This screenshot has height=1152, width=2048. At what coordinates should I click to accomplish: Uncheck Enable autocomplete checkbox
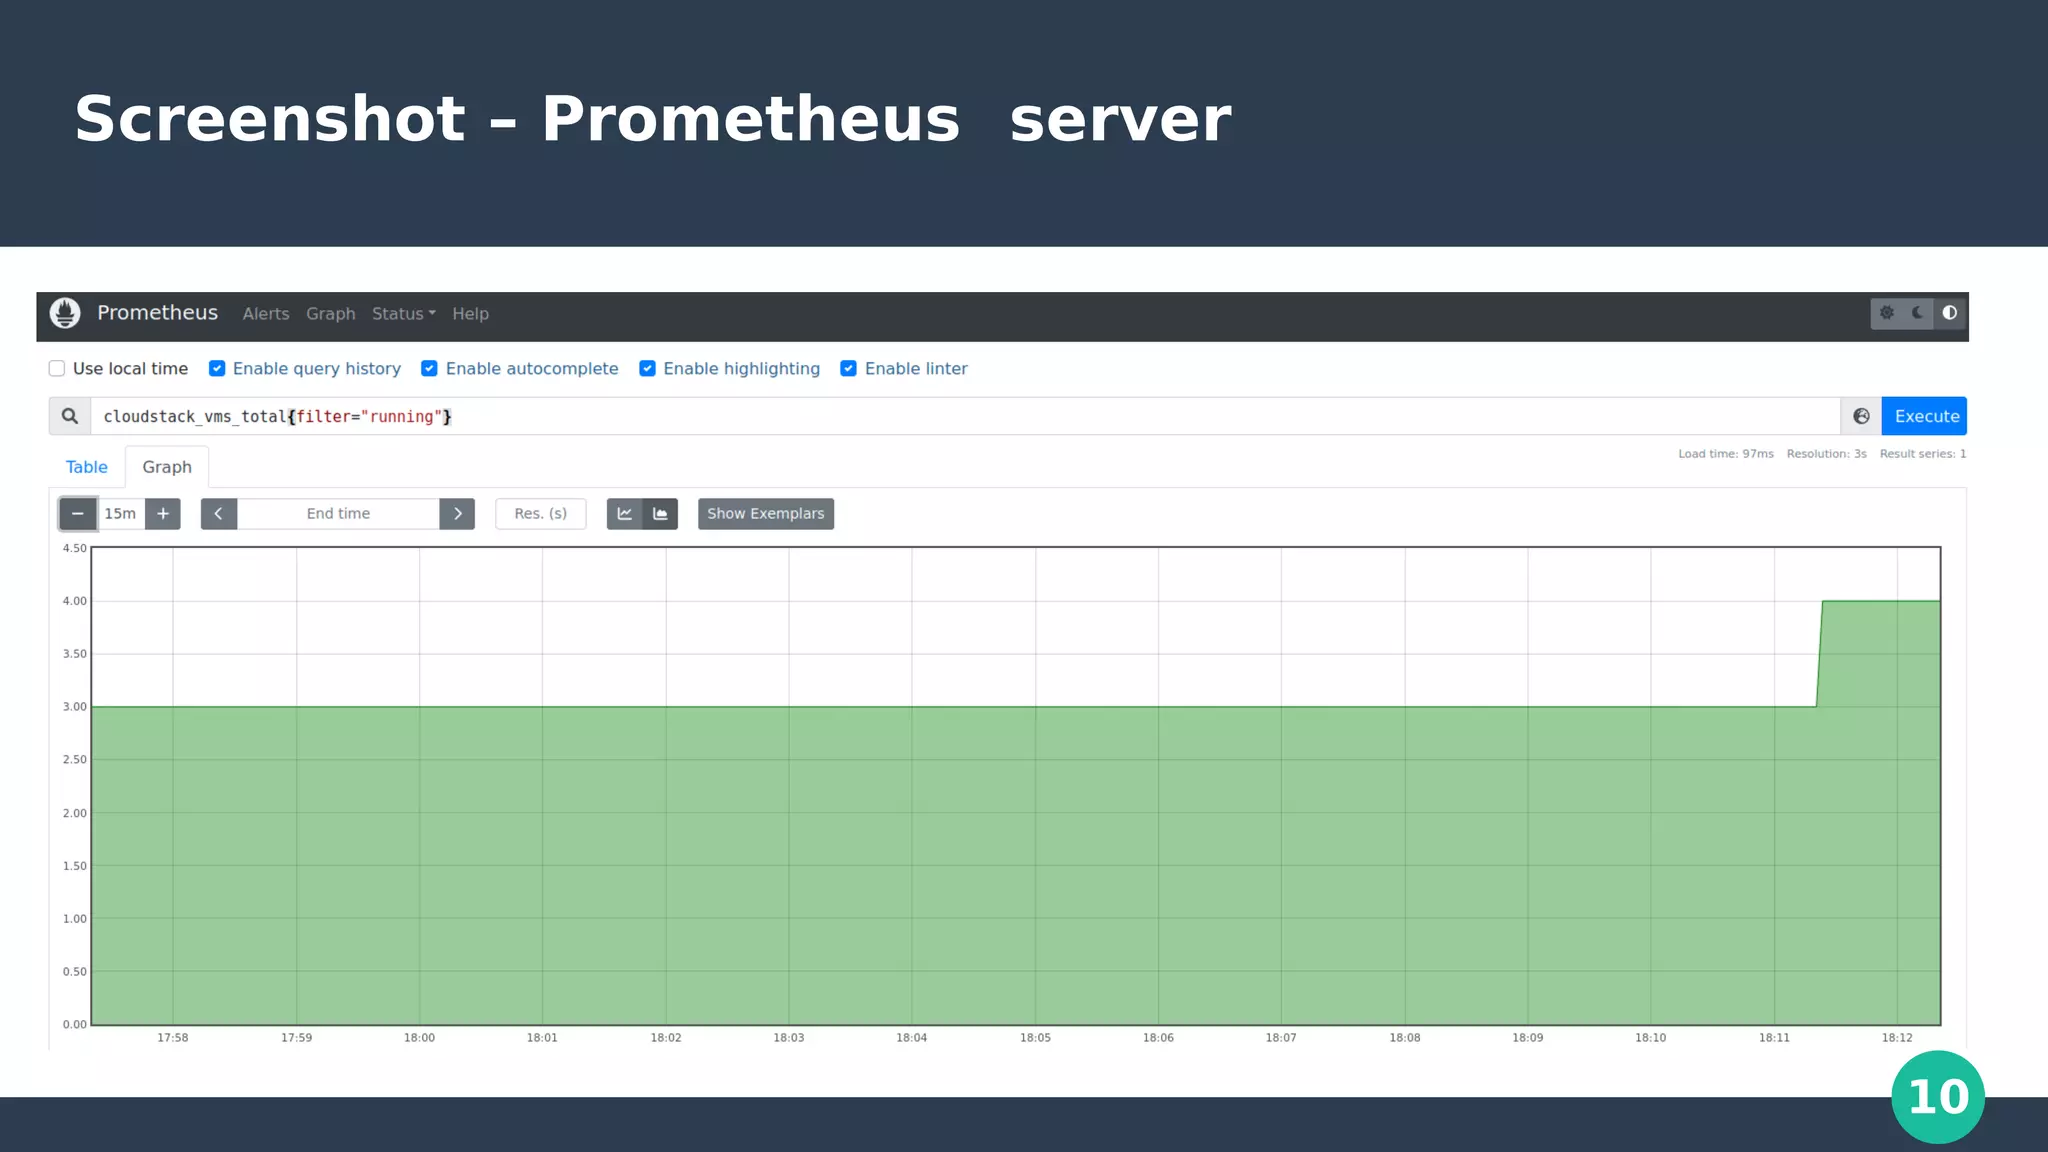(430, 369)
